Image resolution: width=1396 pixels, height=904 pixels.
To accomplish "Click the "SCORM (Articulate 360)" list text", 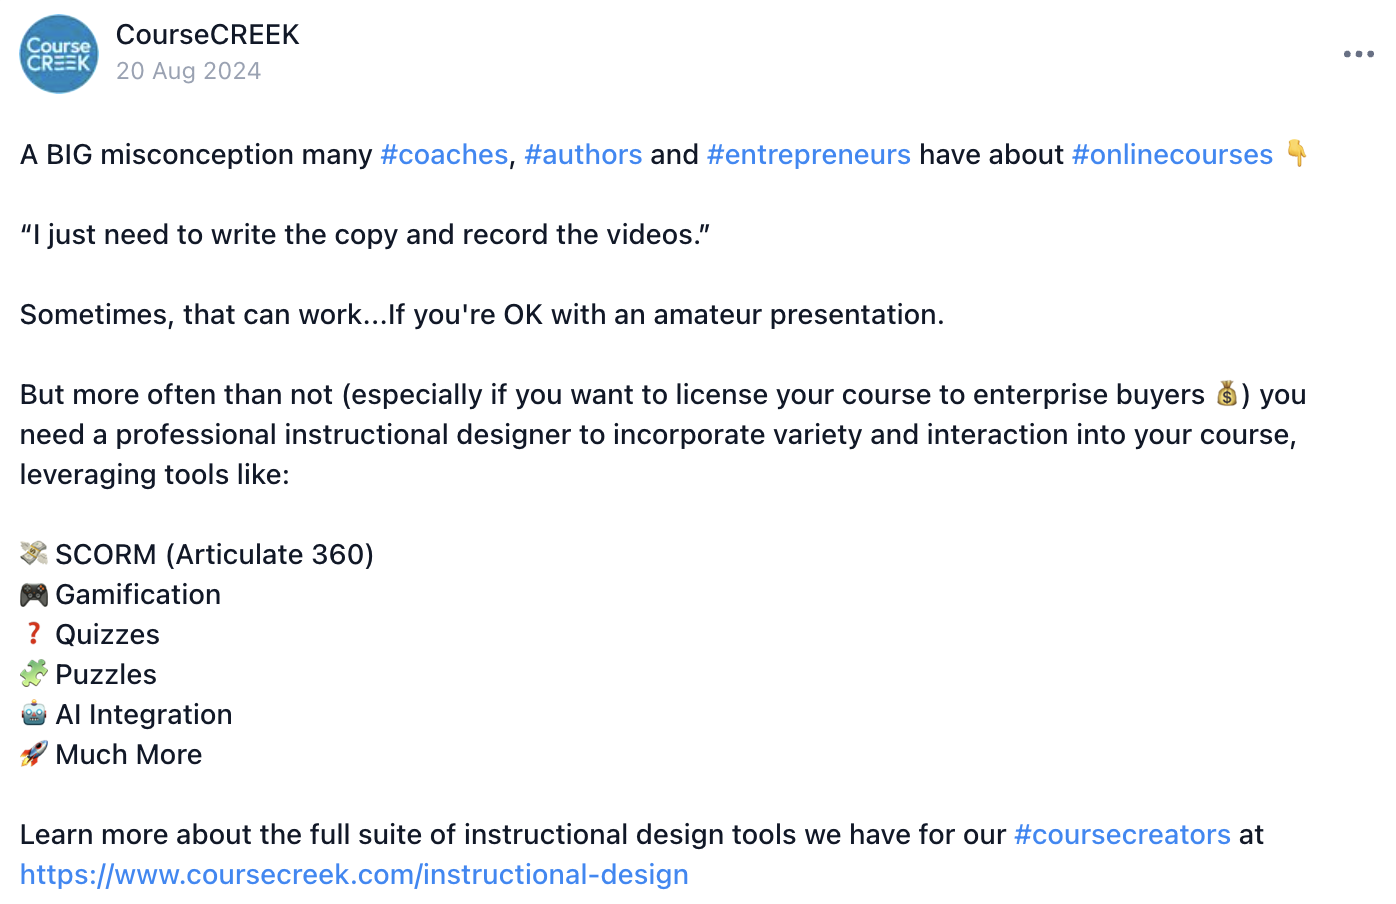I will [214, 555].
